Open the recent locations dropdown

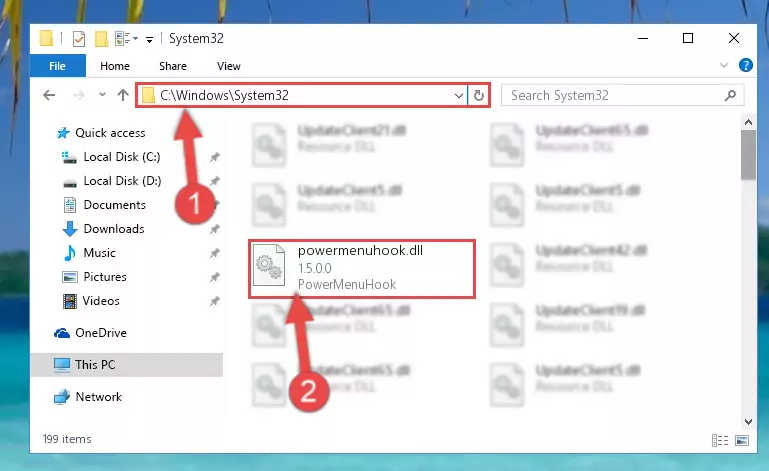[102, 94]
